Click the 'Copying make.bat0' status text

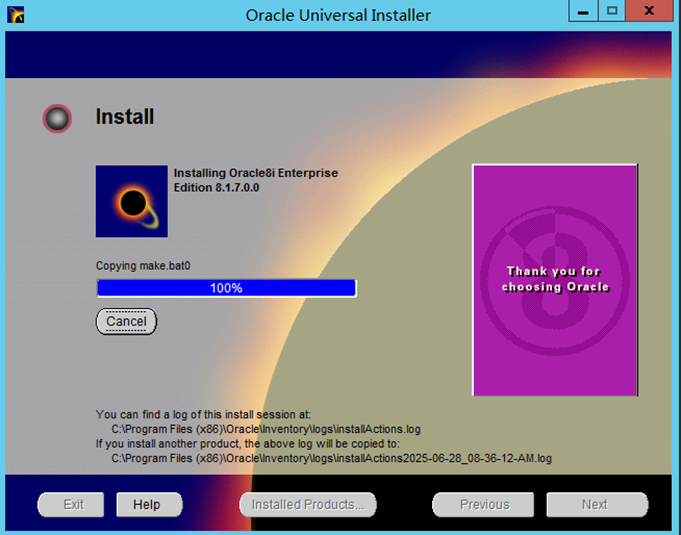143,266
